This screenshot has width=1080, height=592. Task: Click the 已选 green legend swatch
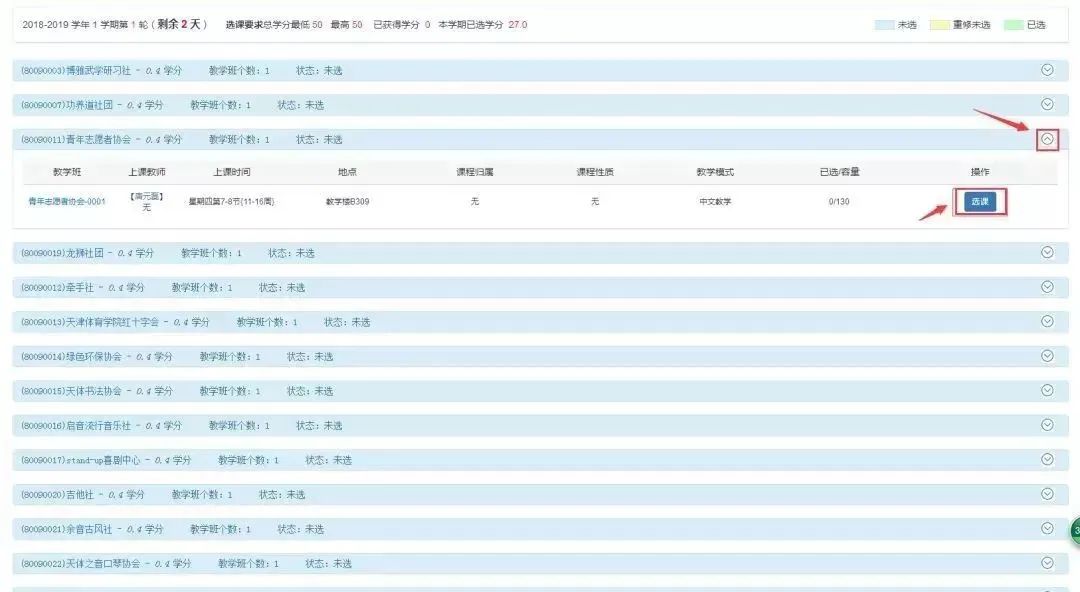(1013, 25)
